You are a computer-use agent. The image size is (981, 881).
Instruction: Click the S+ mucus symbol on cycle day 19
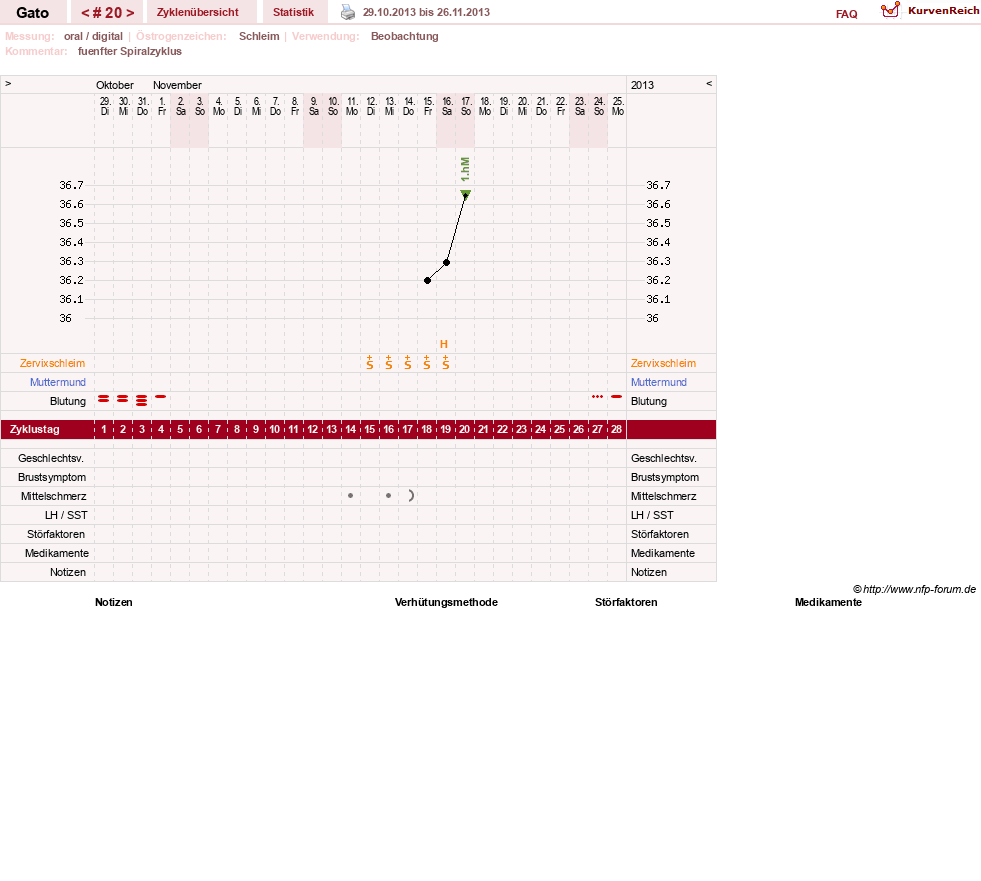(445, 362)
